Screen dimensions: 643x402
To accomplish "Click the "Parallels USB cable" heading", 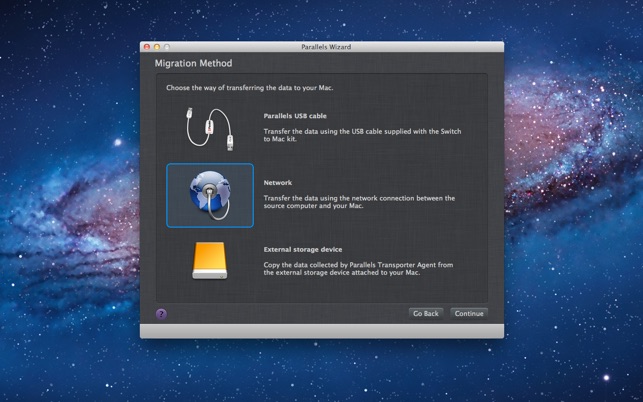I will [x=295, y=116].
